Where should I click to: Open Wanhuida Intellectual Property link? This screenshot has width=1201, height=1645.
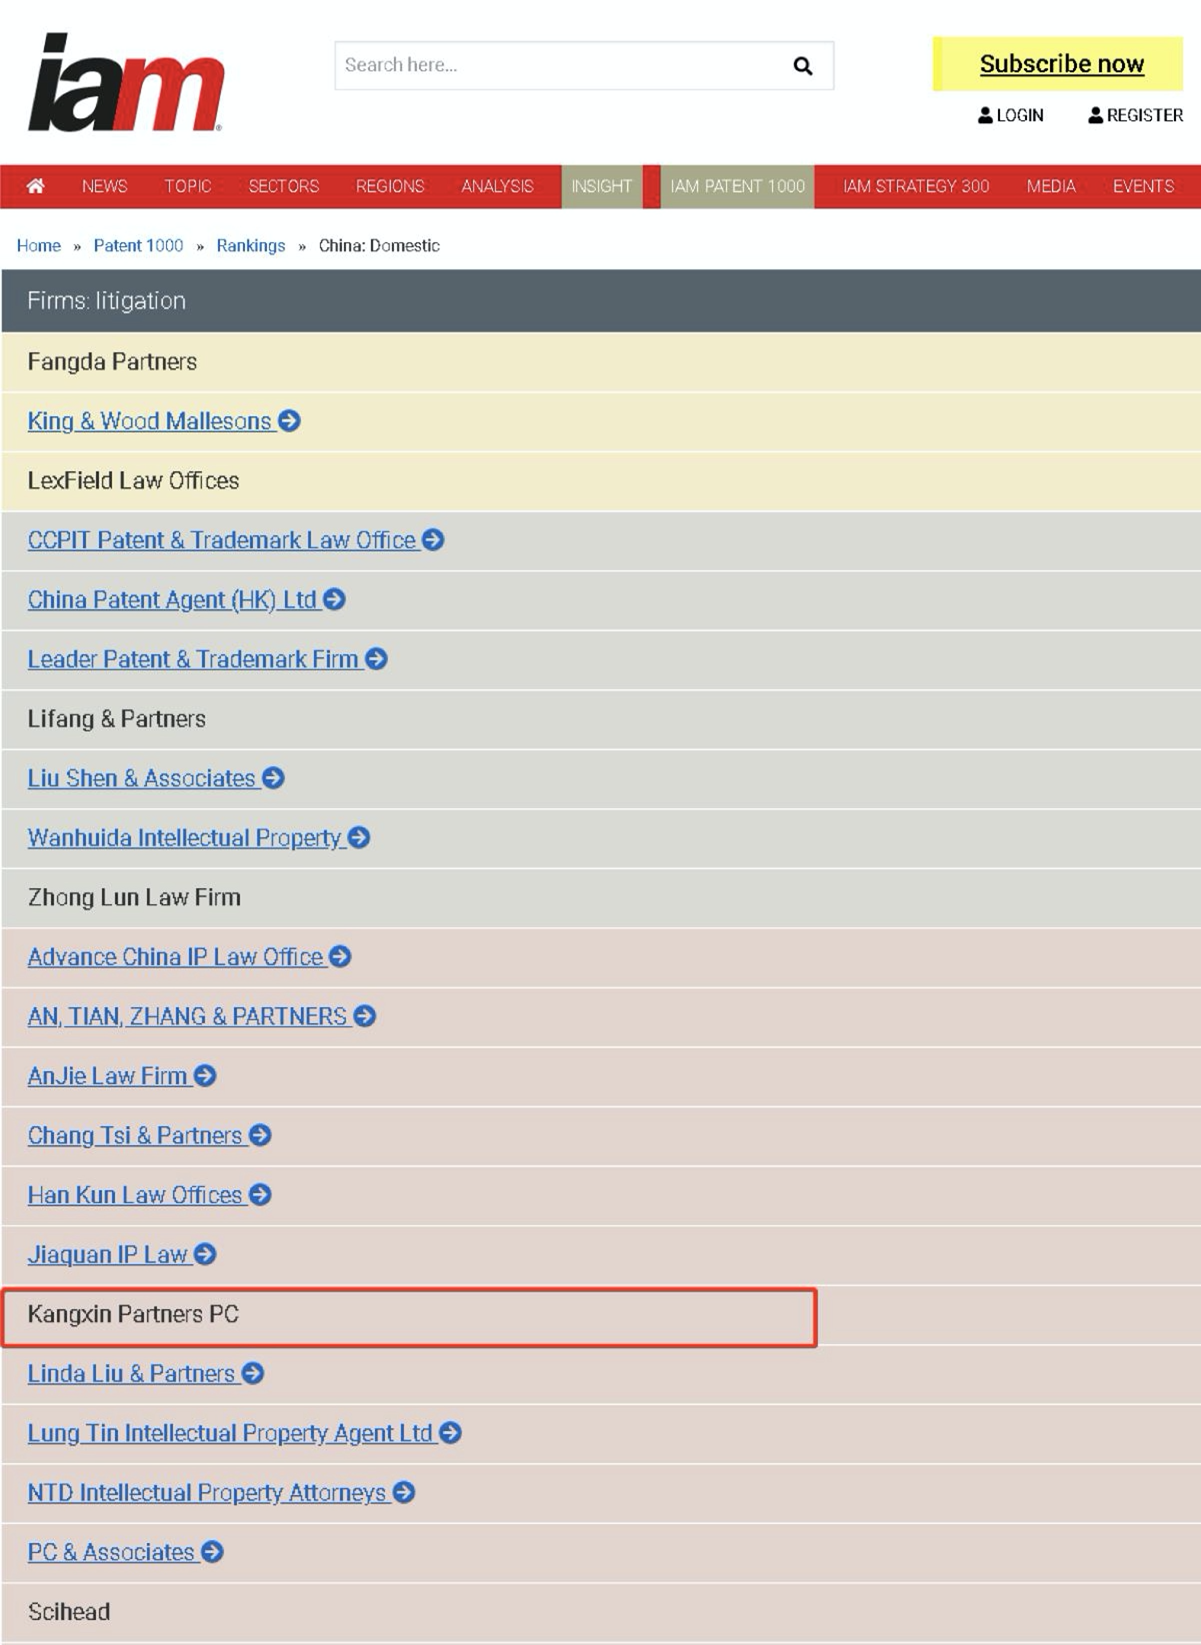click(185, 837)
